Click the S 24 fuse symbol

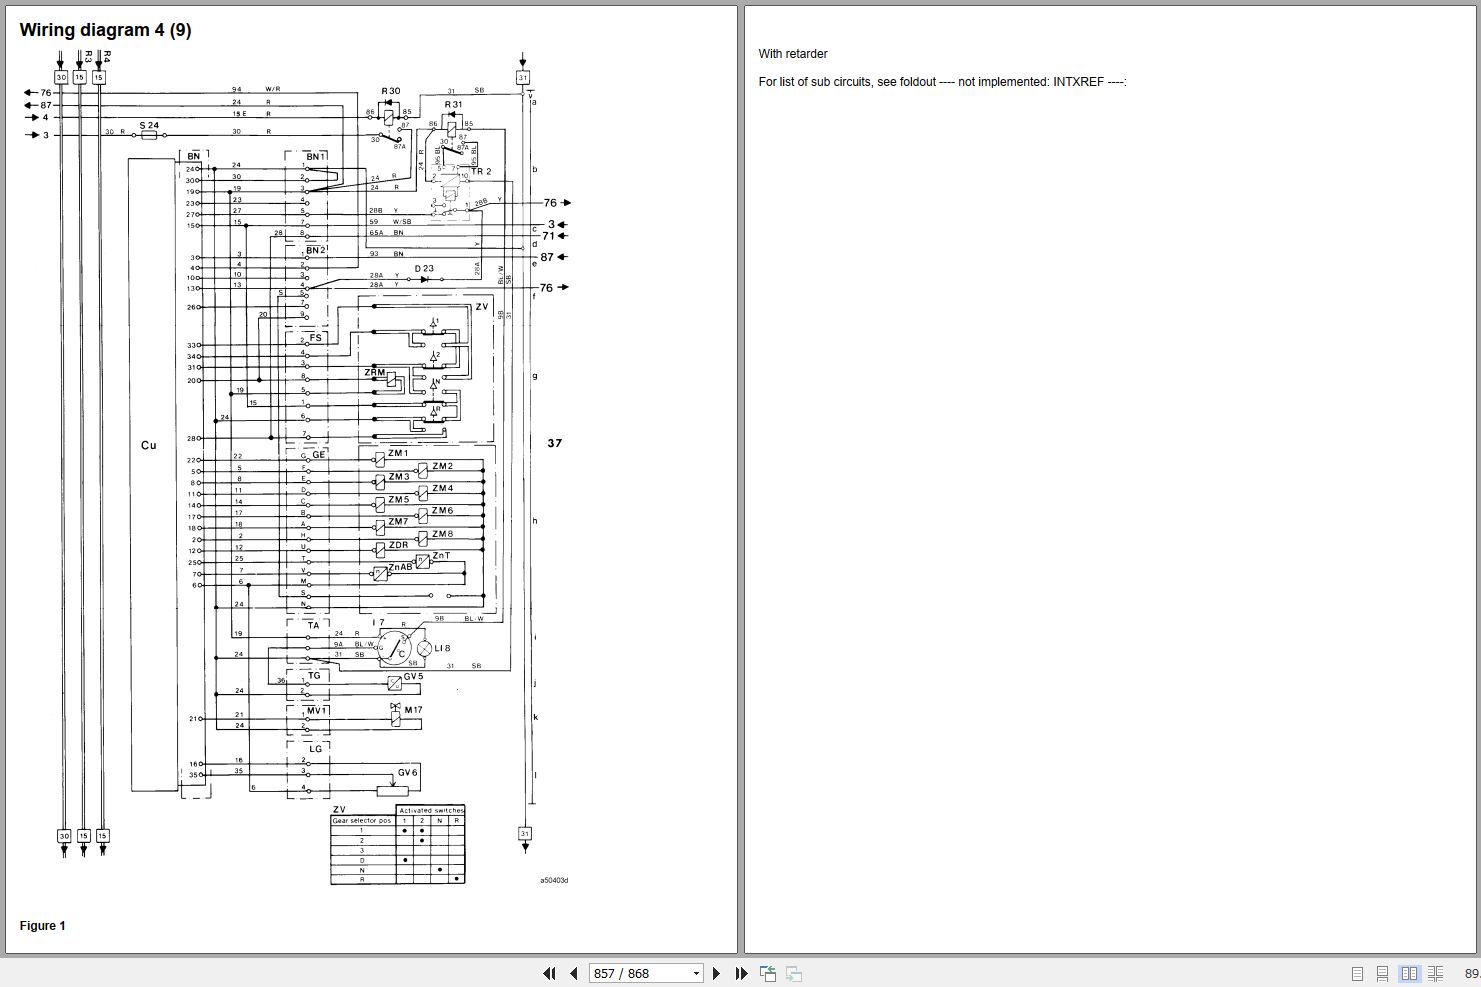(149, 134)
